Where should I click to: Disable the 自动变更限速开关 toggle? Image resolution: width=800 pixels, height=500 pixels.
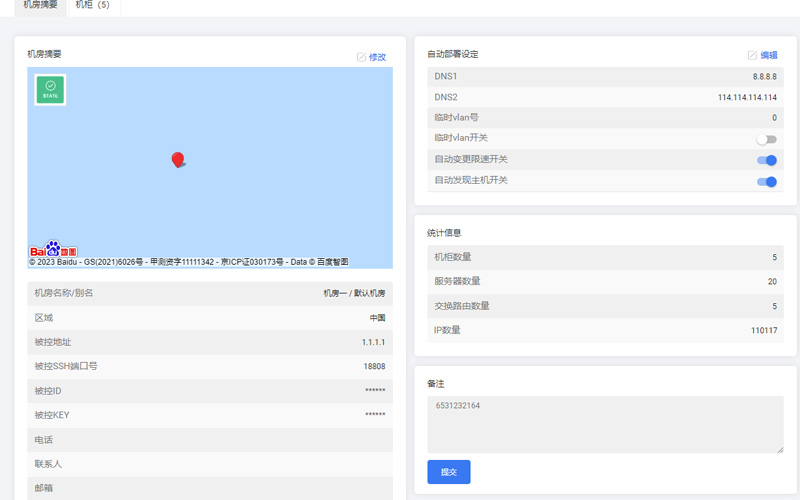point(766,160)
